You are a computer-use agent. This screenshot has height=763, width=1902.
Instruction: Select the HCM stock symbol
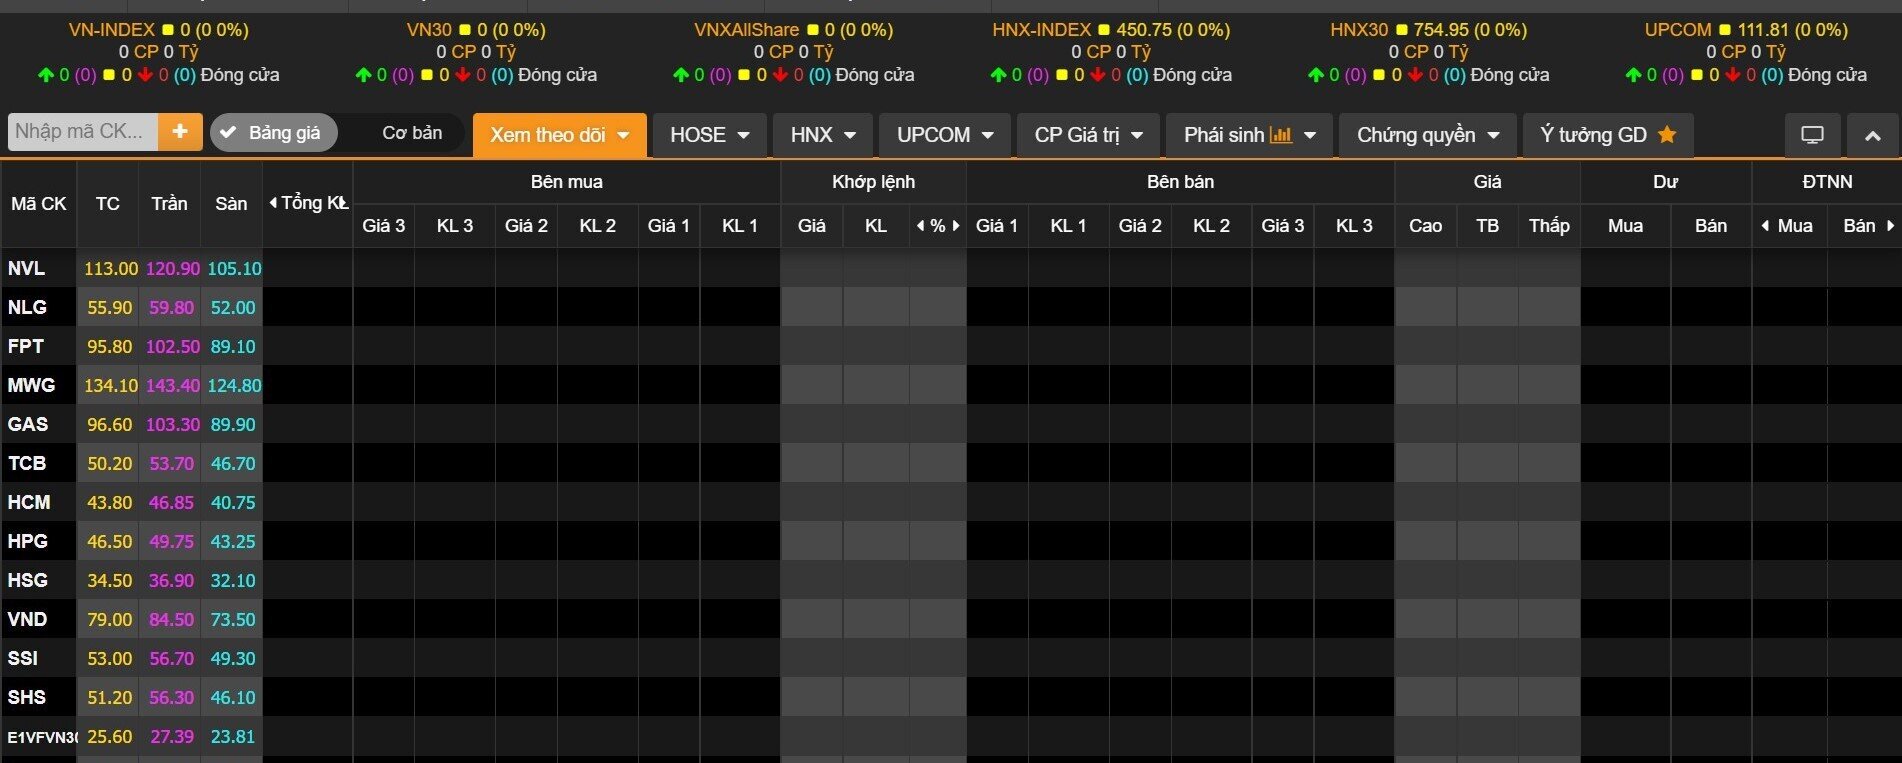(x=29, y=502)
